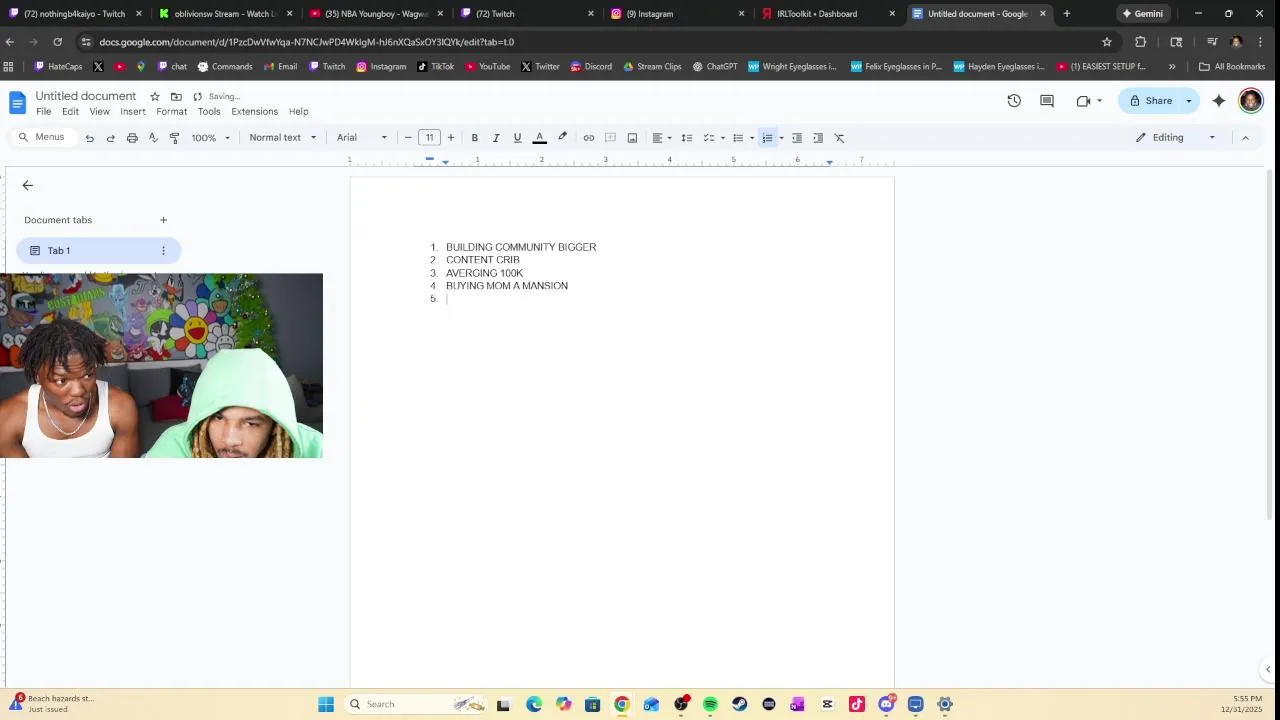Image resolution: width=1280 pixels, height=720 pixels.
Task: Click the Increase indent icon
Action: pyautogui.click(x=818, y=138)
